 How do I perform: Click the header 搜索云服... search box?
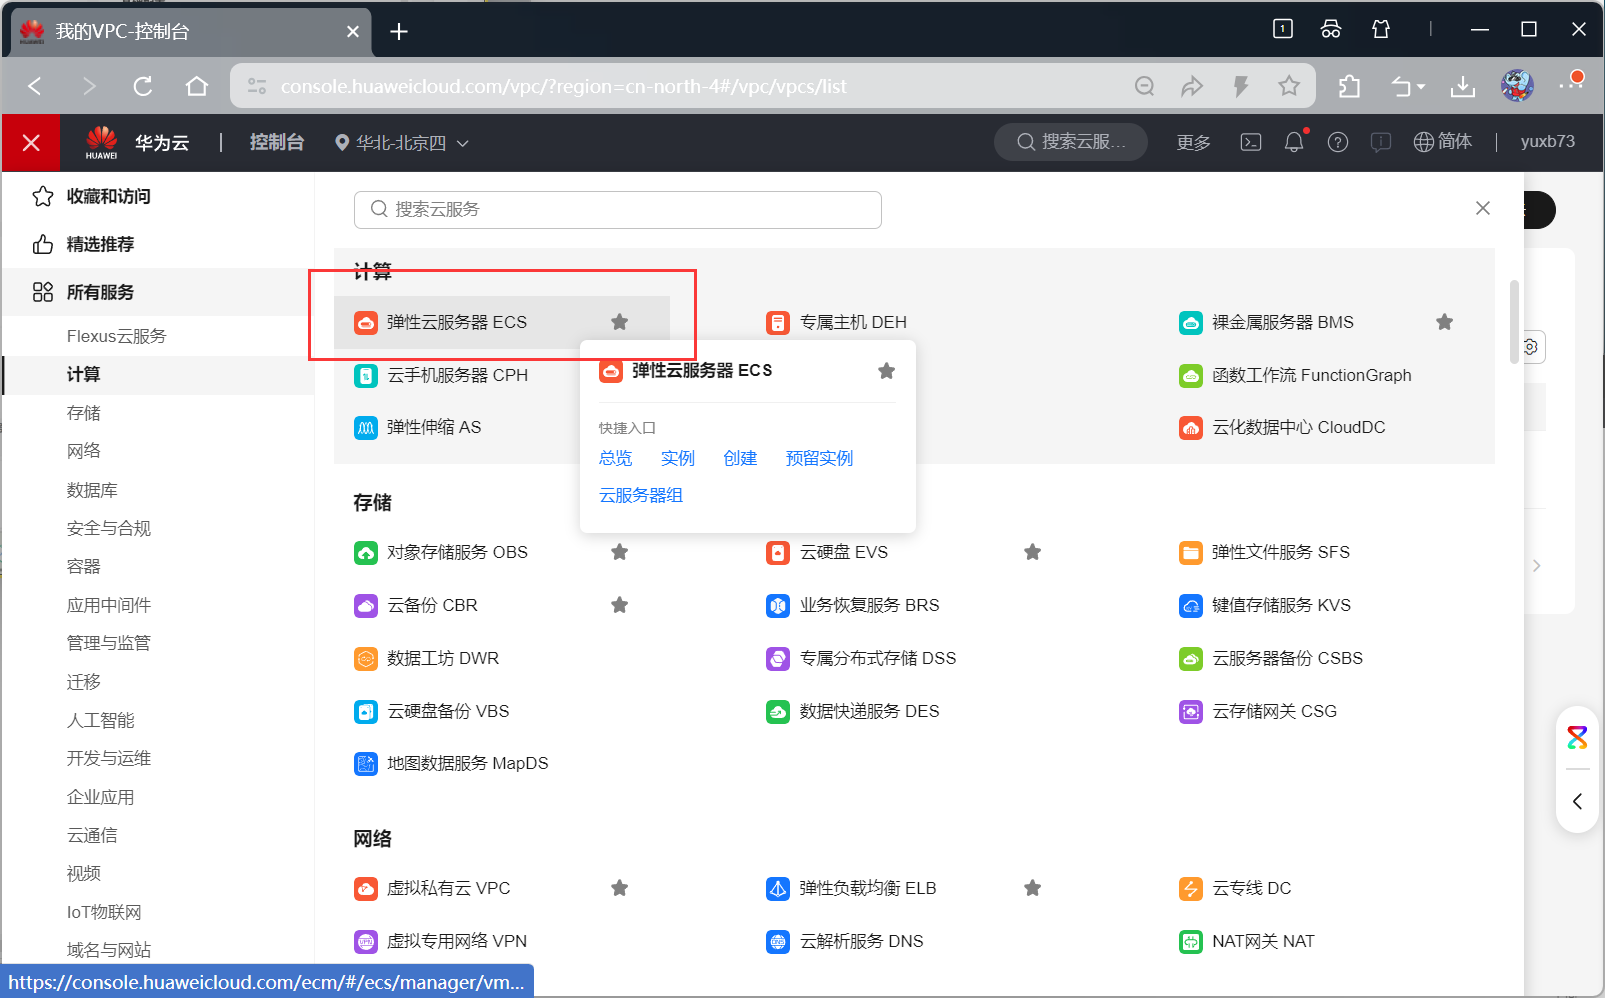coord(1071,142)
